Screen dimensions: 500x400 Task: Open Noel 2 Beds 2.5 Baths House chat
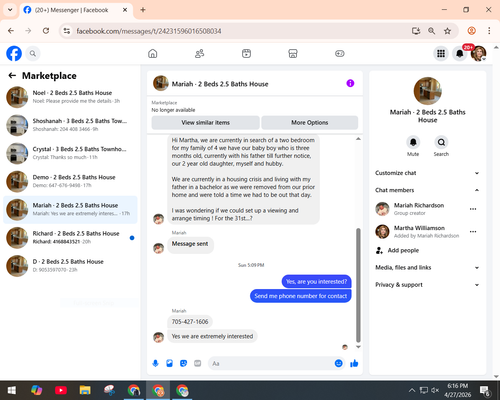click(70, 97)
